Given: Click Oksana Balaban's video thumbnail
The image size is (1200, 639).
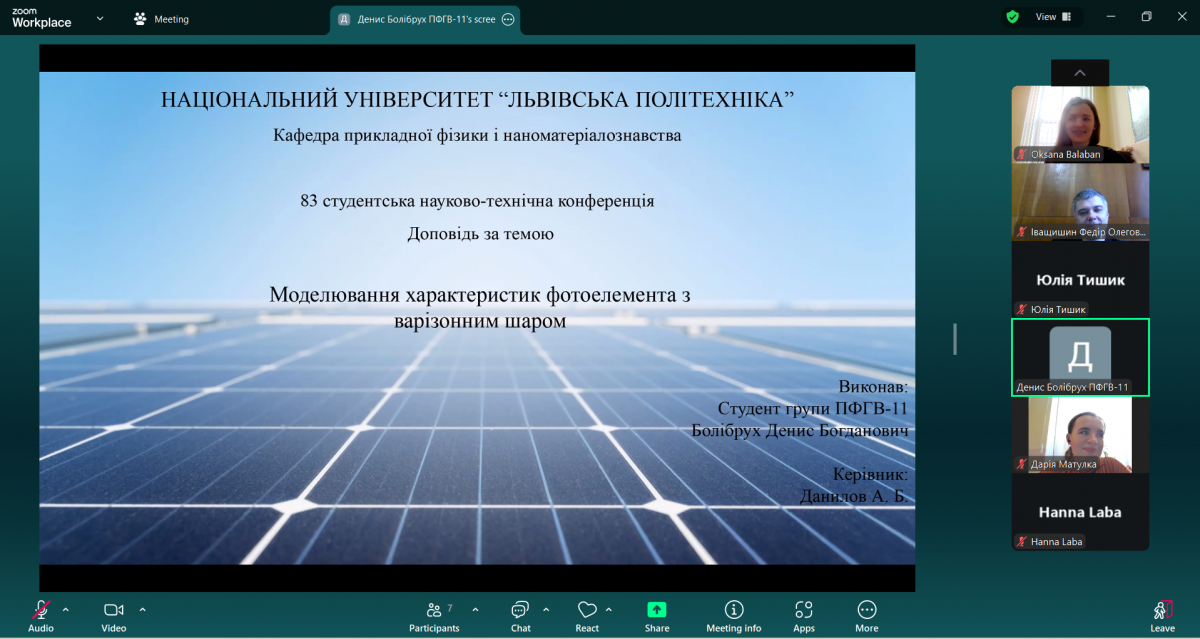Looking at the screenshot, I should click(1079, 124).
